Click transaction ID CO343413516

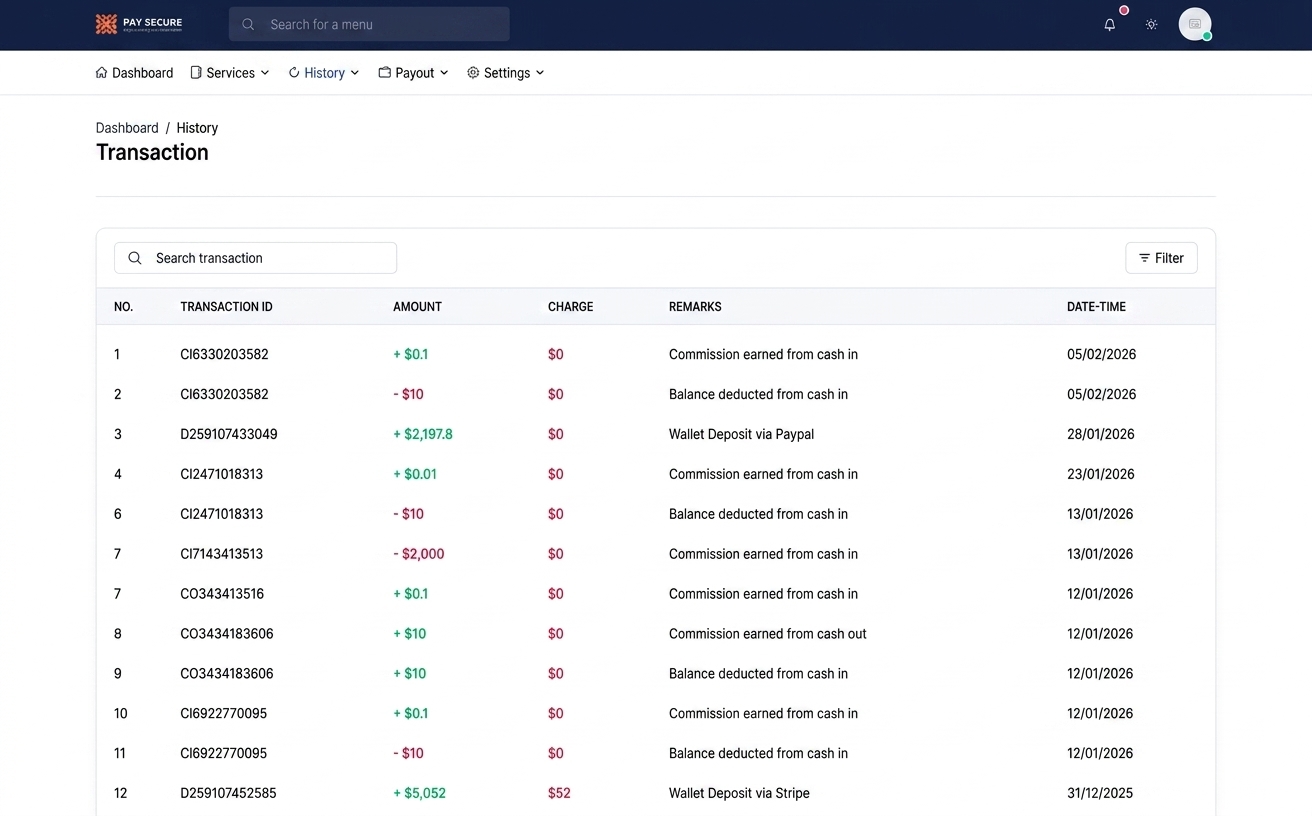pyautogui.click(x=222, y=594)
